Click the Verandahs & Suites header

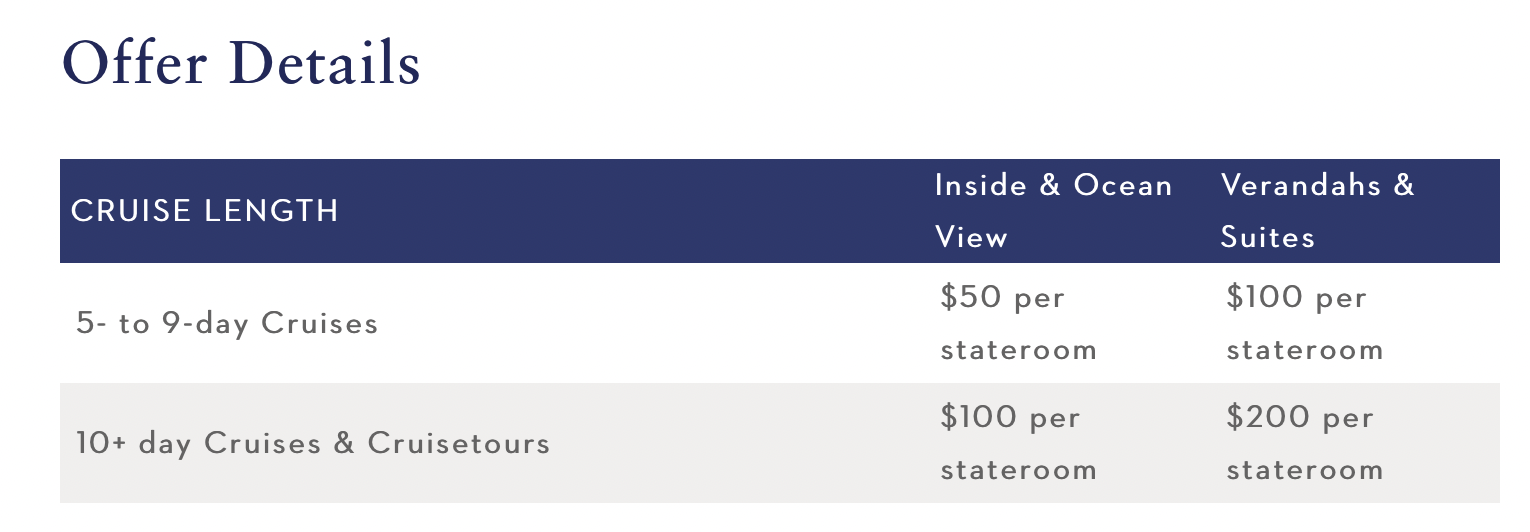click(1318, 211)
